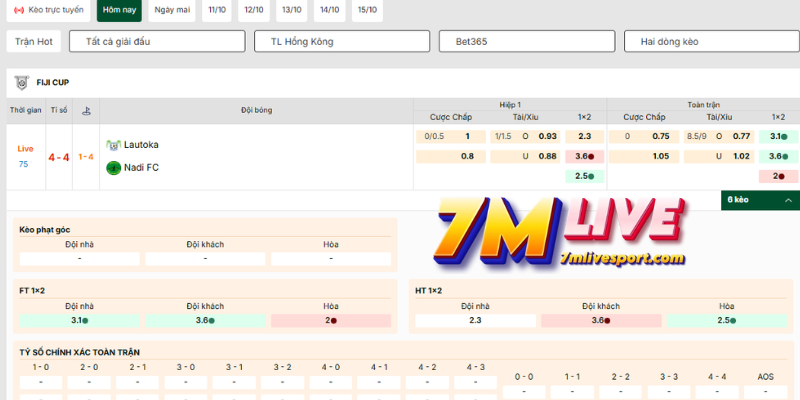Click the live broadcast icon beside Kèo trực tuyến
Image resolution: width=800 pixels, height=400 pixels.
[x=19, y=10]
